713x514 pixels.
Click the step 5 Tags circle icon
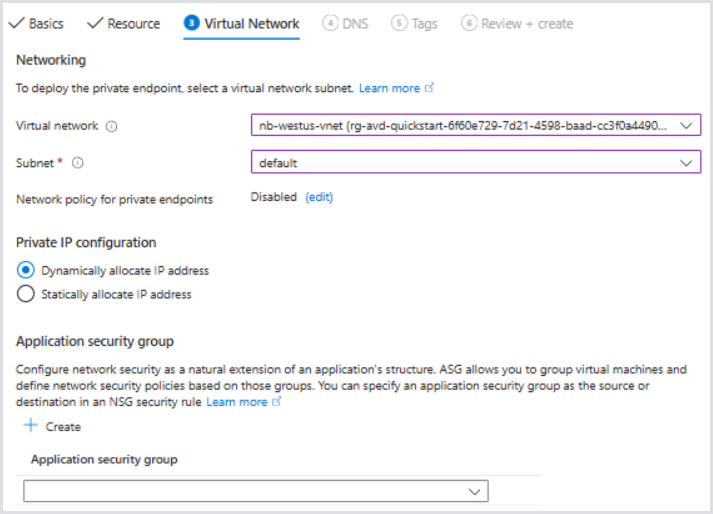point(399,23)
